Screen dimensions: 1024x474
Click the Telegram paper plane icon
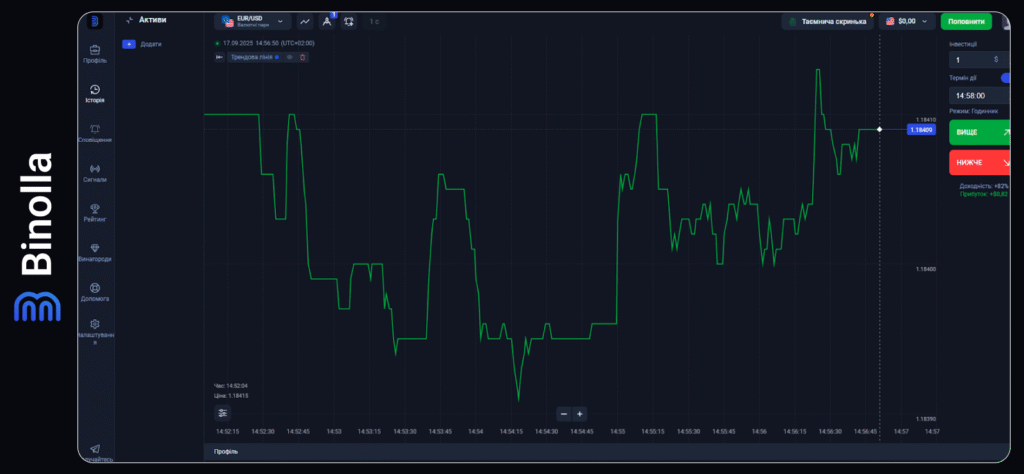tap(95, 450)
